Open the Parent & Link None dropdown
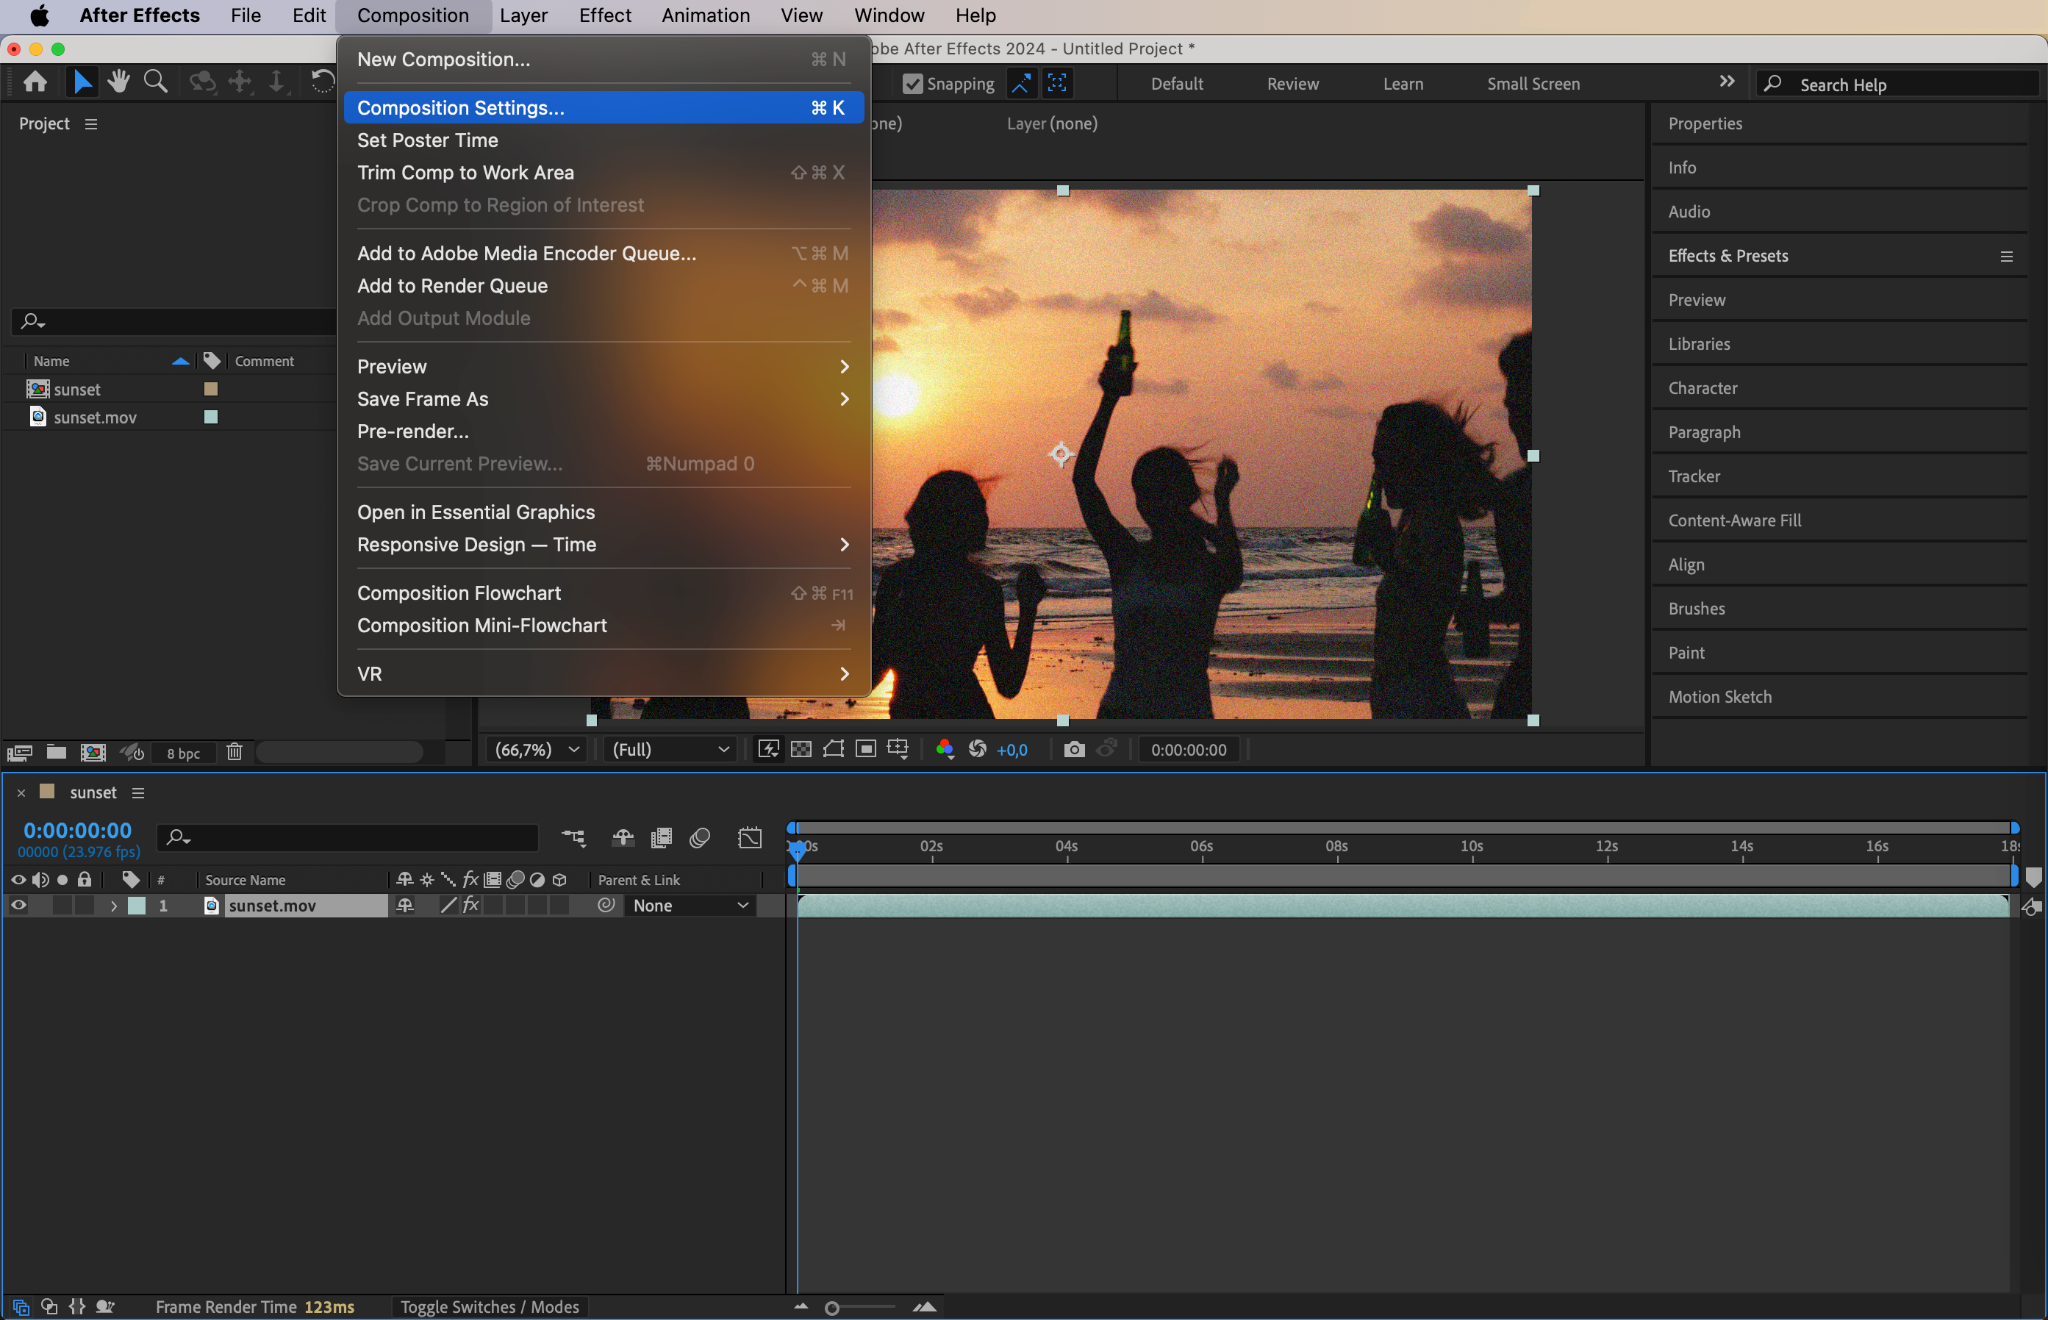This screenshot has height=1320, width=2048. click(x=690, y=905)
